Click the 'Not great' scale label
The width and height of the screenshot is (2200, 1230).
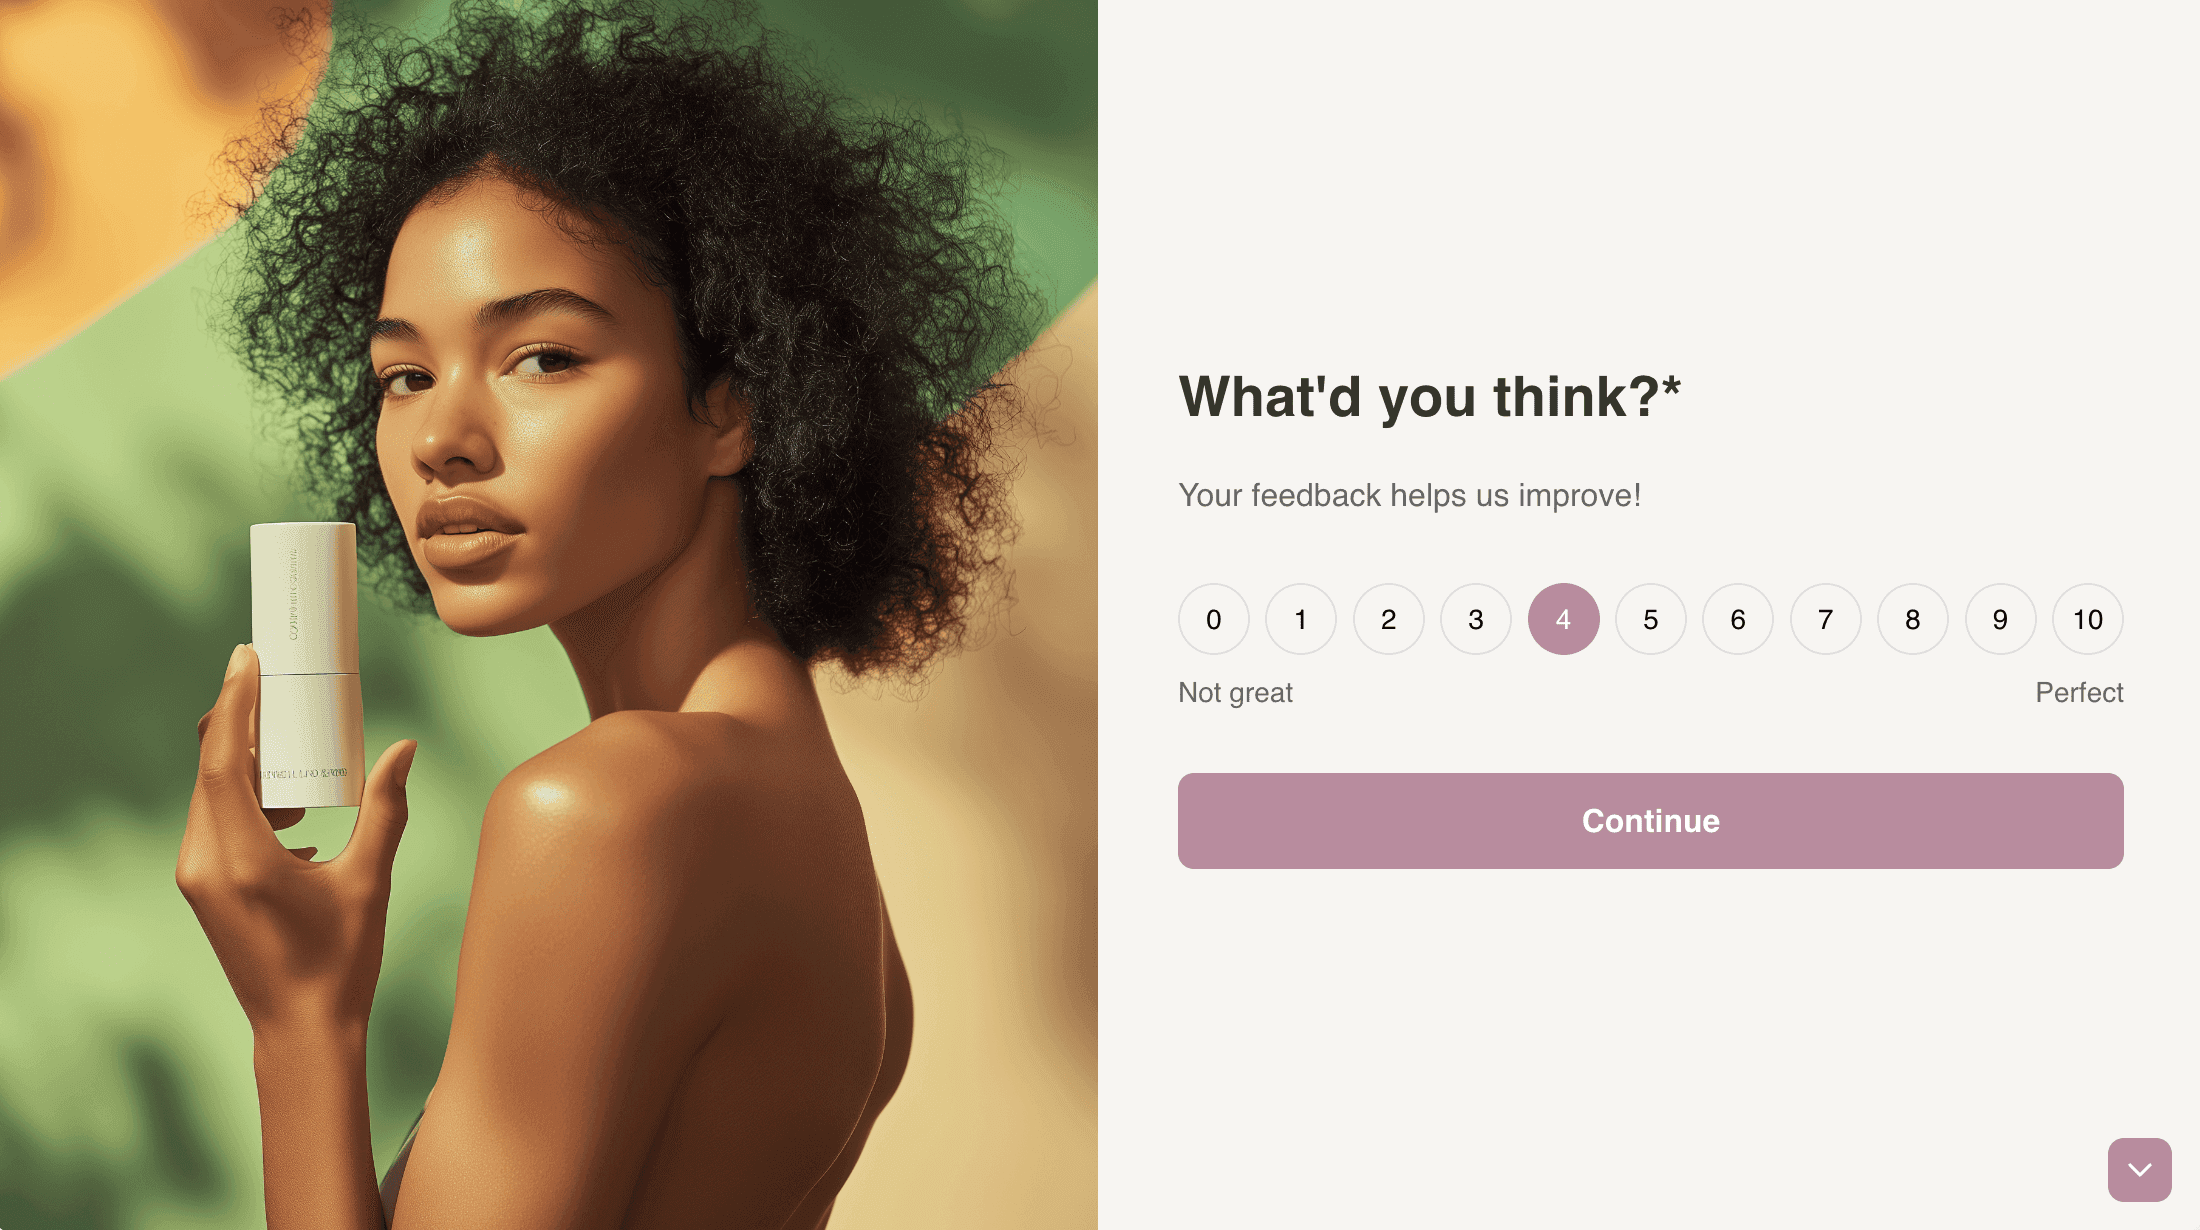(1235, 693)
